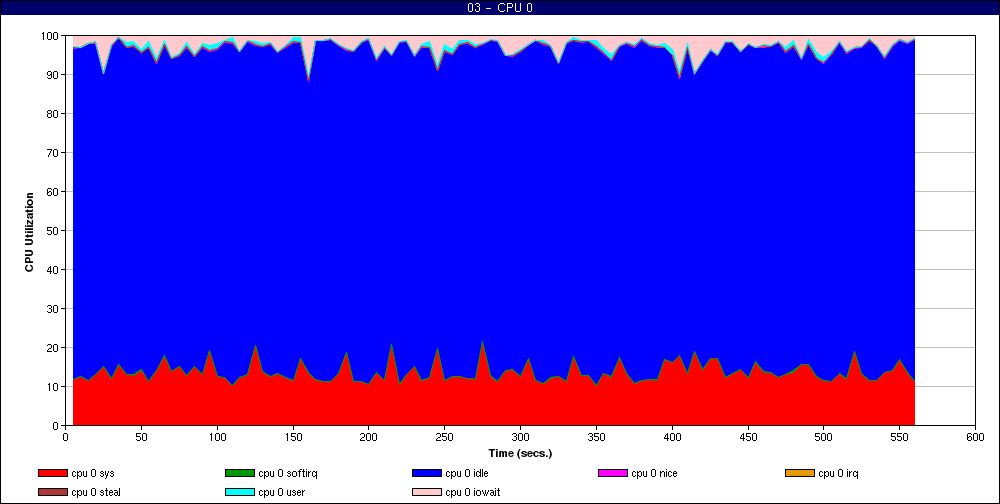Click the 90 tick on the y-axis
1000x504 pixels.
click(x=54, y=75)
